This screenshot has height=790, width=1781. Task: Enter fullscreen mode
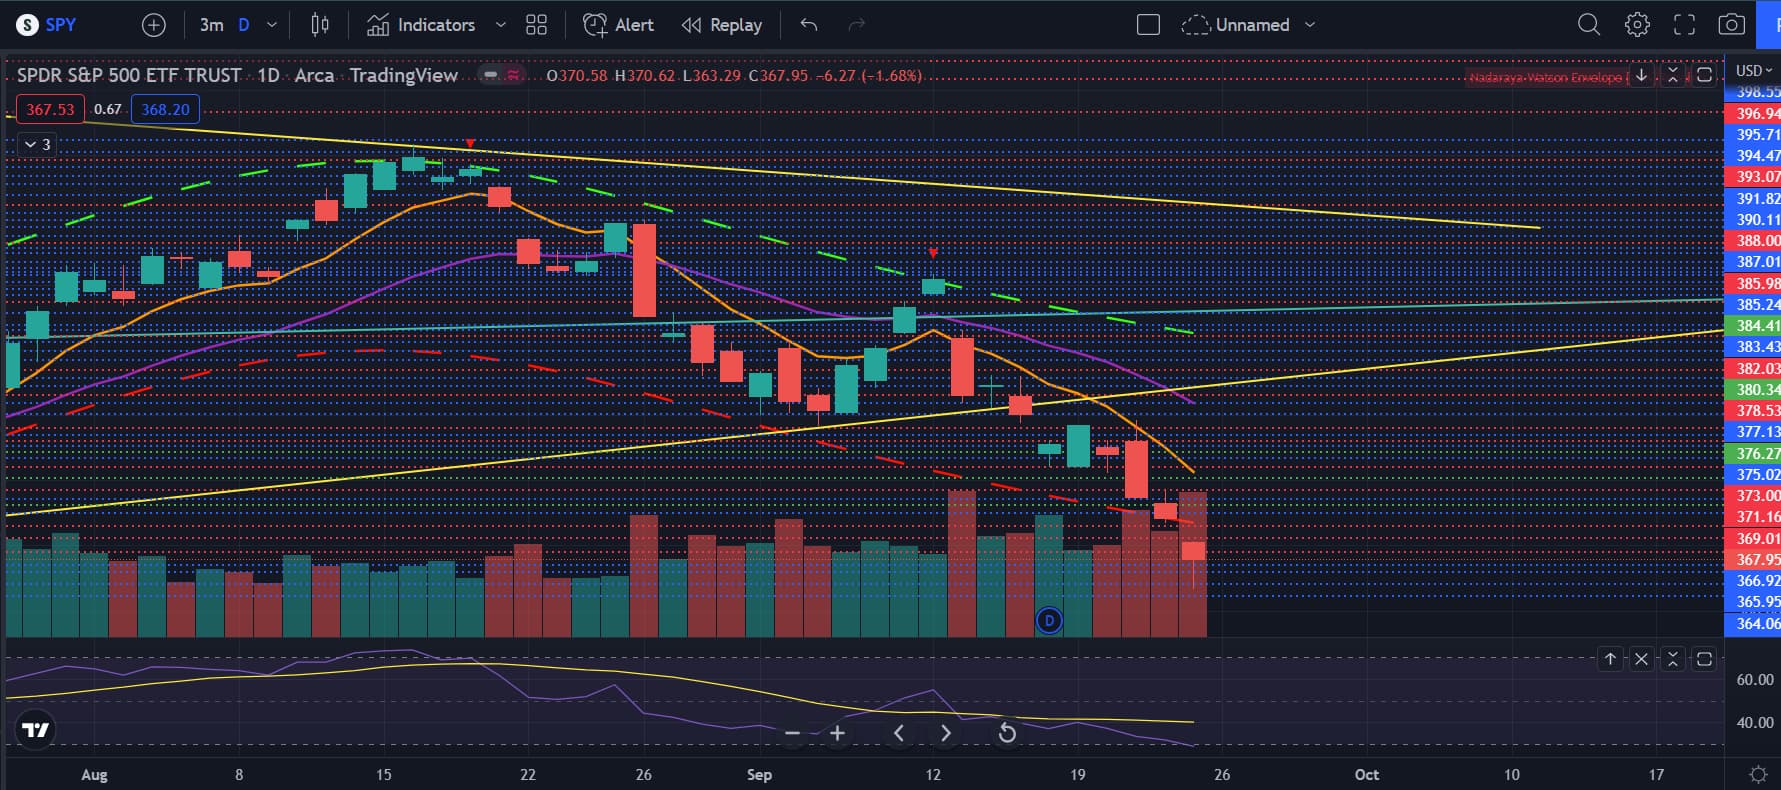click(1685, 25)
